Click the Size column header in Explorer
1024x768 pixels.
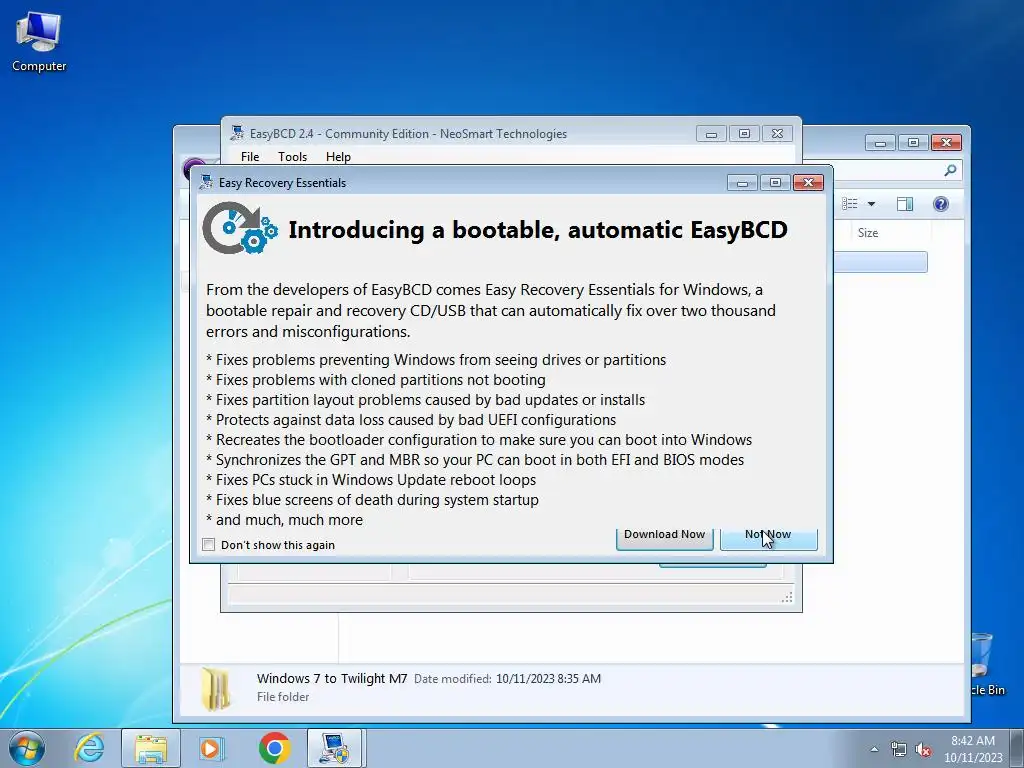(867, 233)
